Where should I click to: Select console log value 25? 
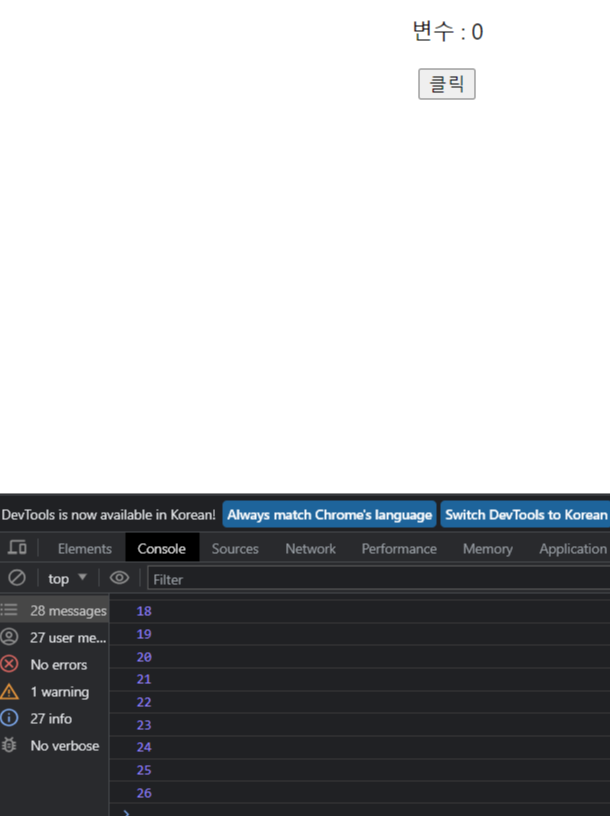(144, 770)
